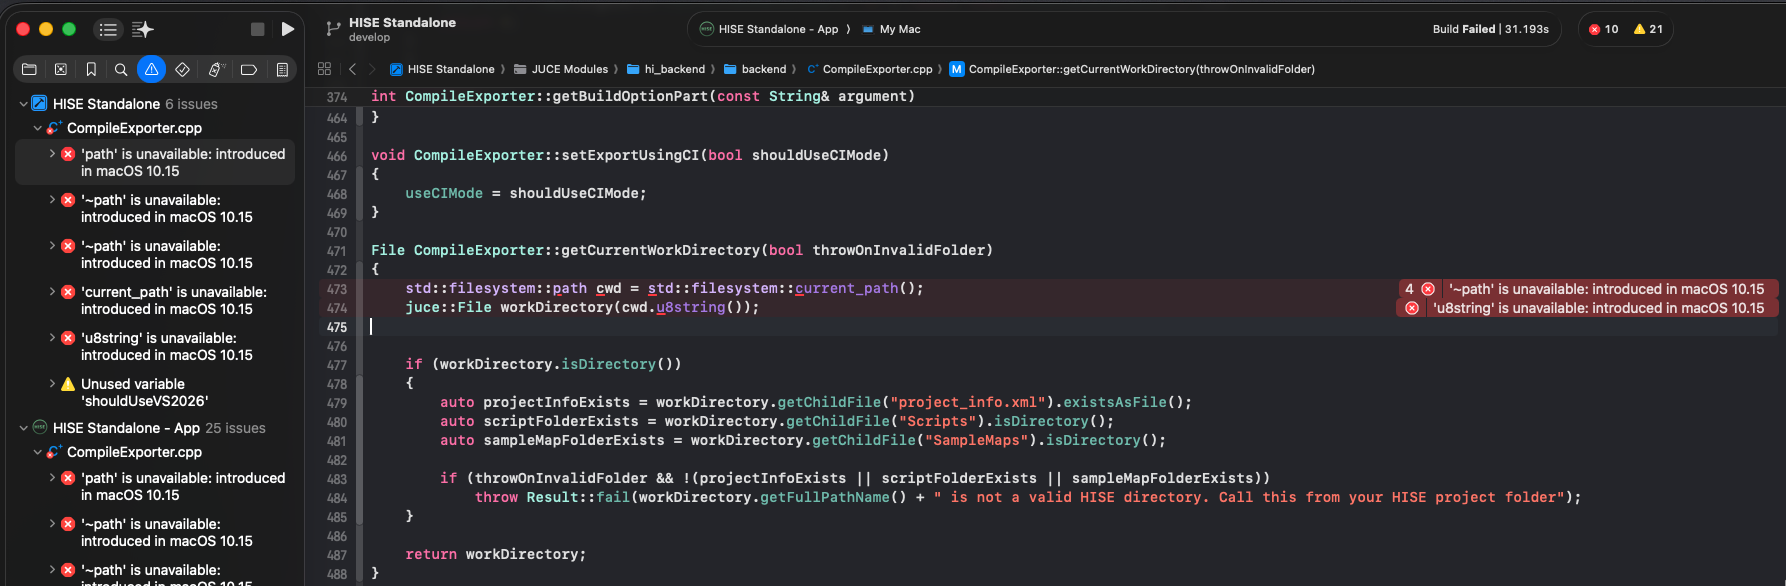Select JUCE Modules in the jump bar
Screen dimensions: 1786x586
[x=561, y=69]
